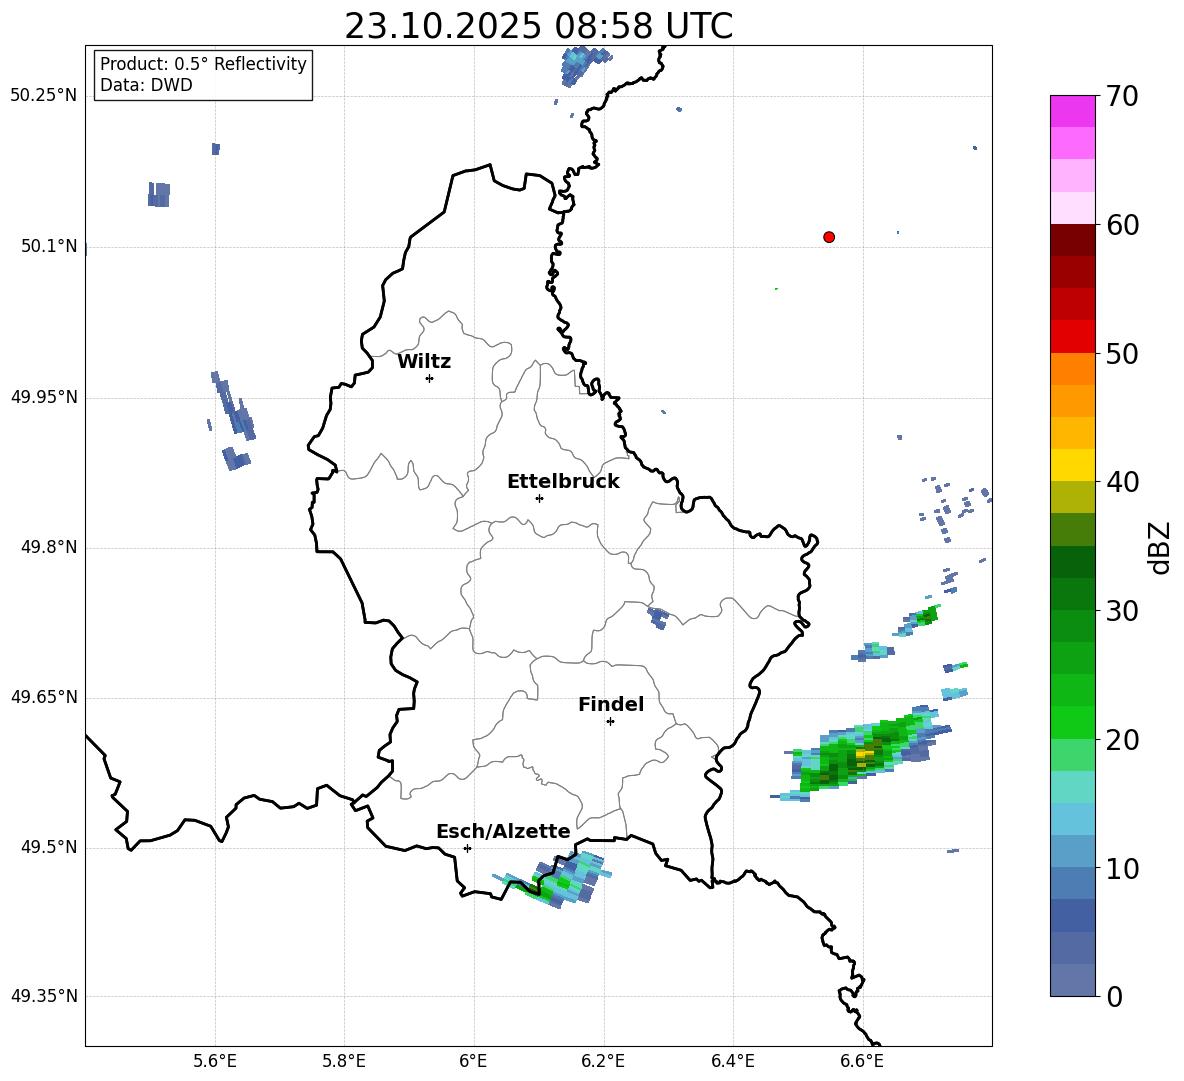
Task: Click the 5.6°E longitude label
Action: 214,1062
